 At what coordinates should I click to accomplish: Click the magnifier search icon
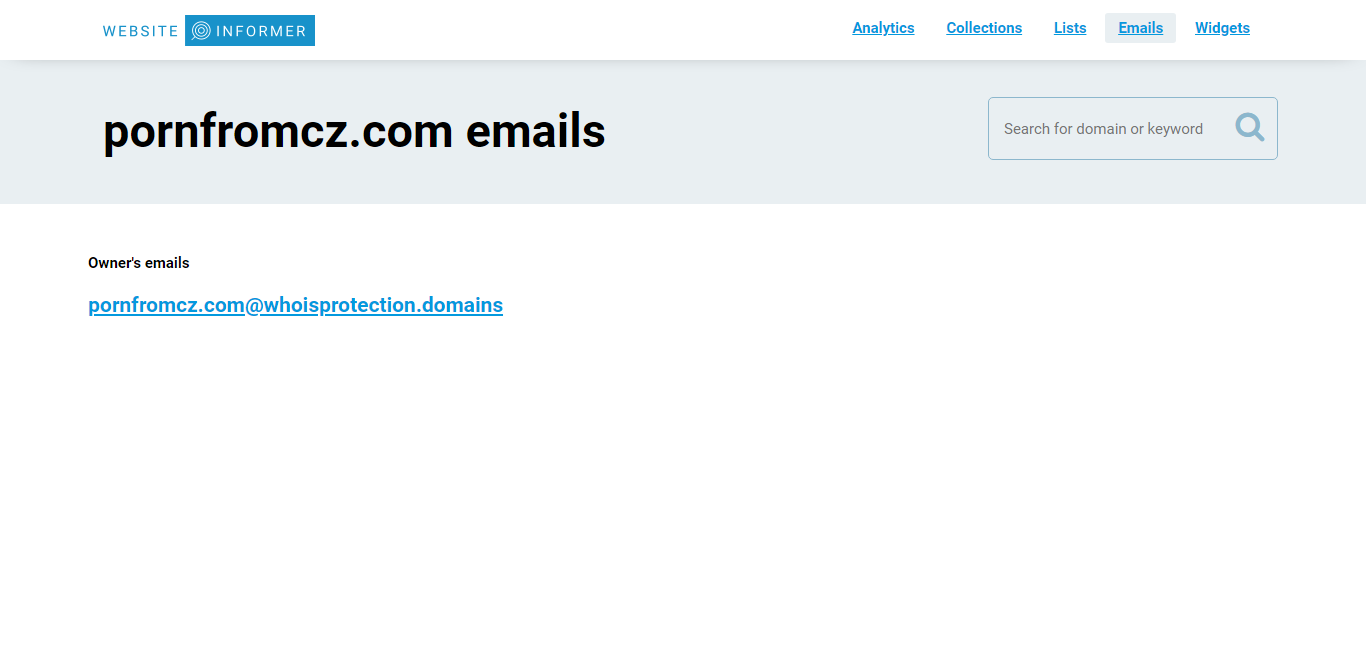(1249, 127)
